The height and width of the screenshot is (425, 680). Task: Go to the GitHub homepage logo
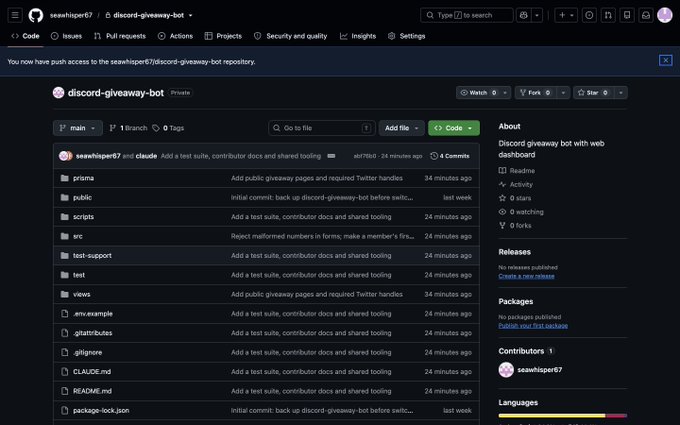point(36,15)
